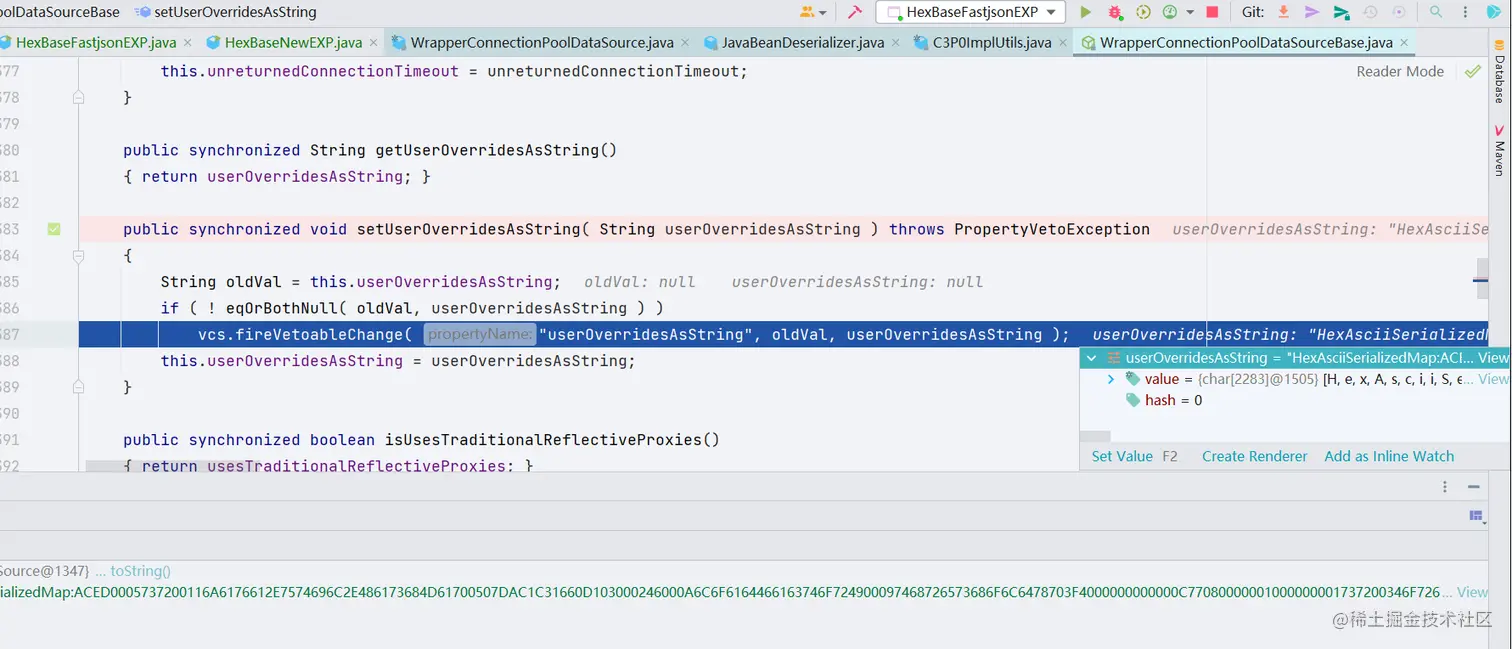The height and width of the screenshot is (649, 1512).
Task: Click the purple arrow Git icon
Action: pos(1313,12)
